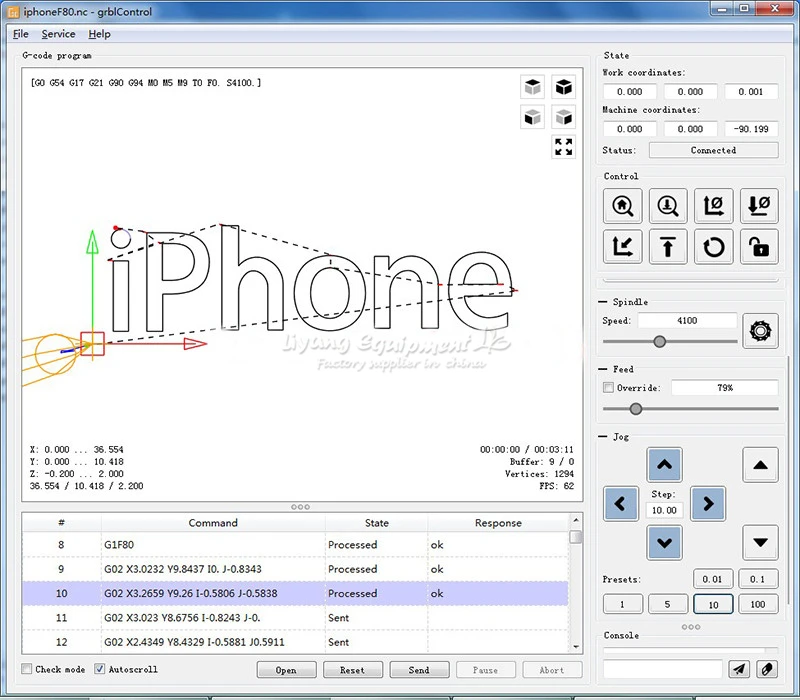The image size is (800, 700).
Task: Open the File menu
Action: 20,33
